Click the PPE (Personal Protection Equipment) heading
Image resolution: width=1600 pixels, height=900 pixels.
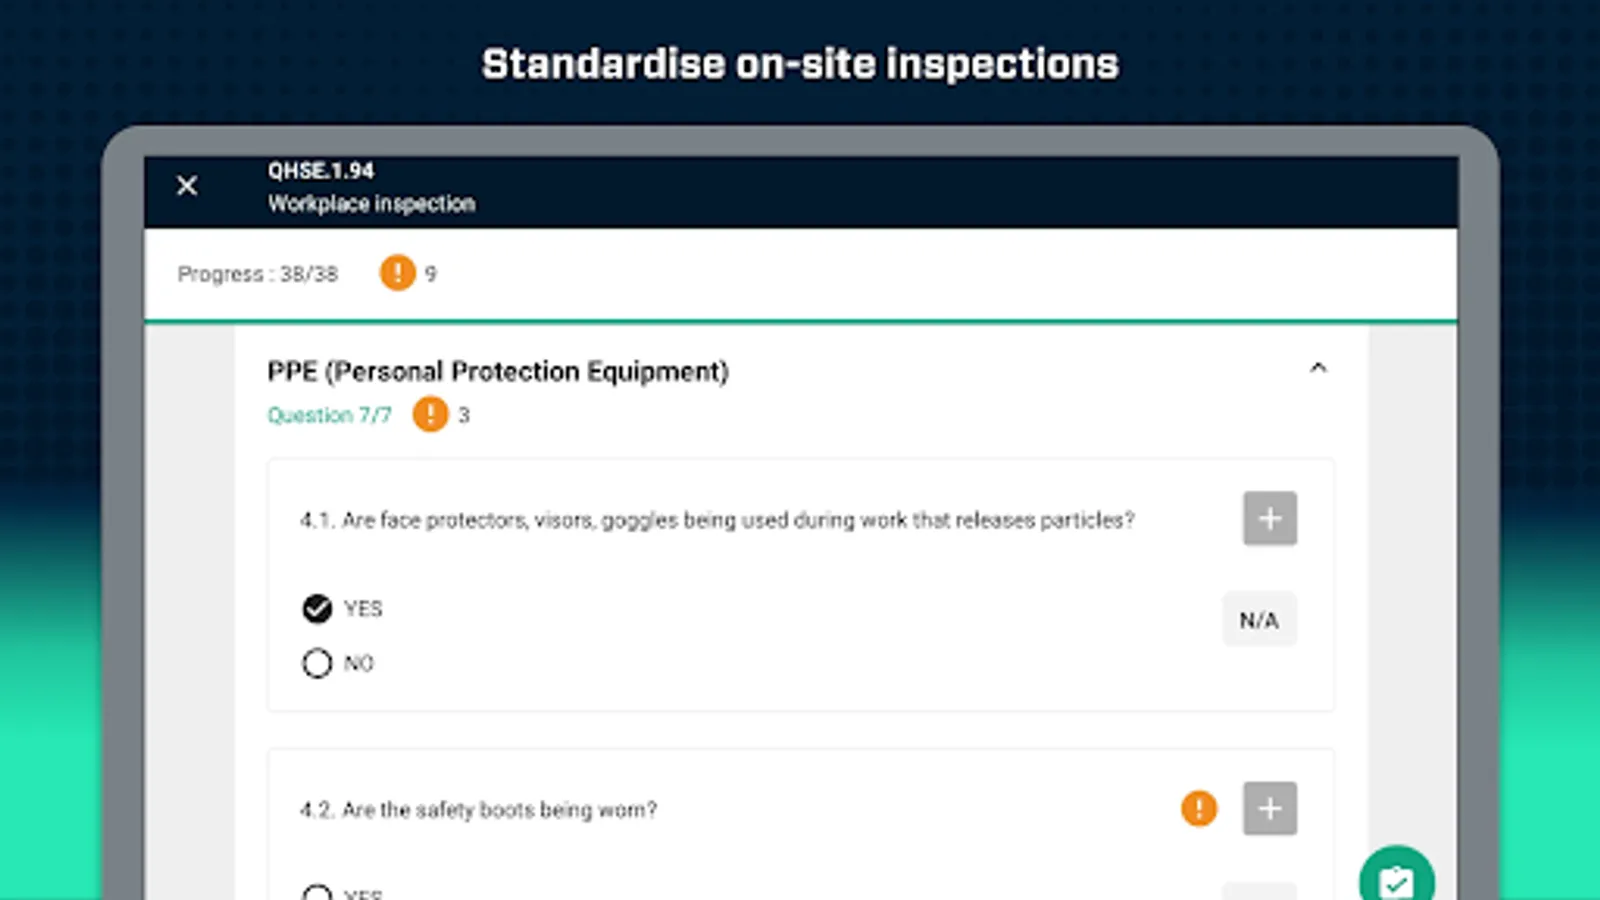(498, 371)
